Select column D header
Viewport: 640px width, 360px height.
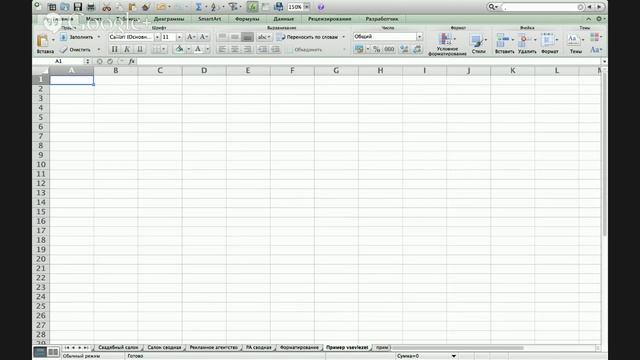204,71
